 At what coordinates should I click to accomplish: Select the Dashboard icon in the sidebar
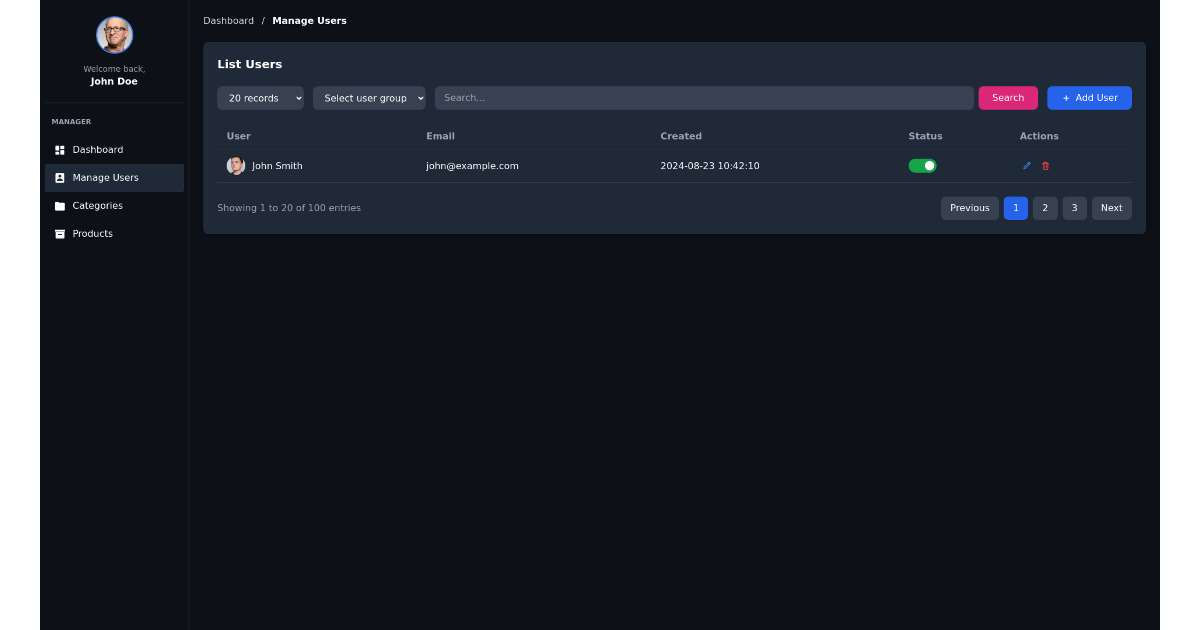click(x=59, y=149)
